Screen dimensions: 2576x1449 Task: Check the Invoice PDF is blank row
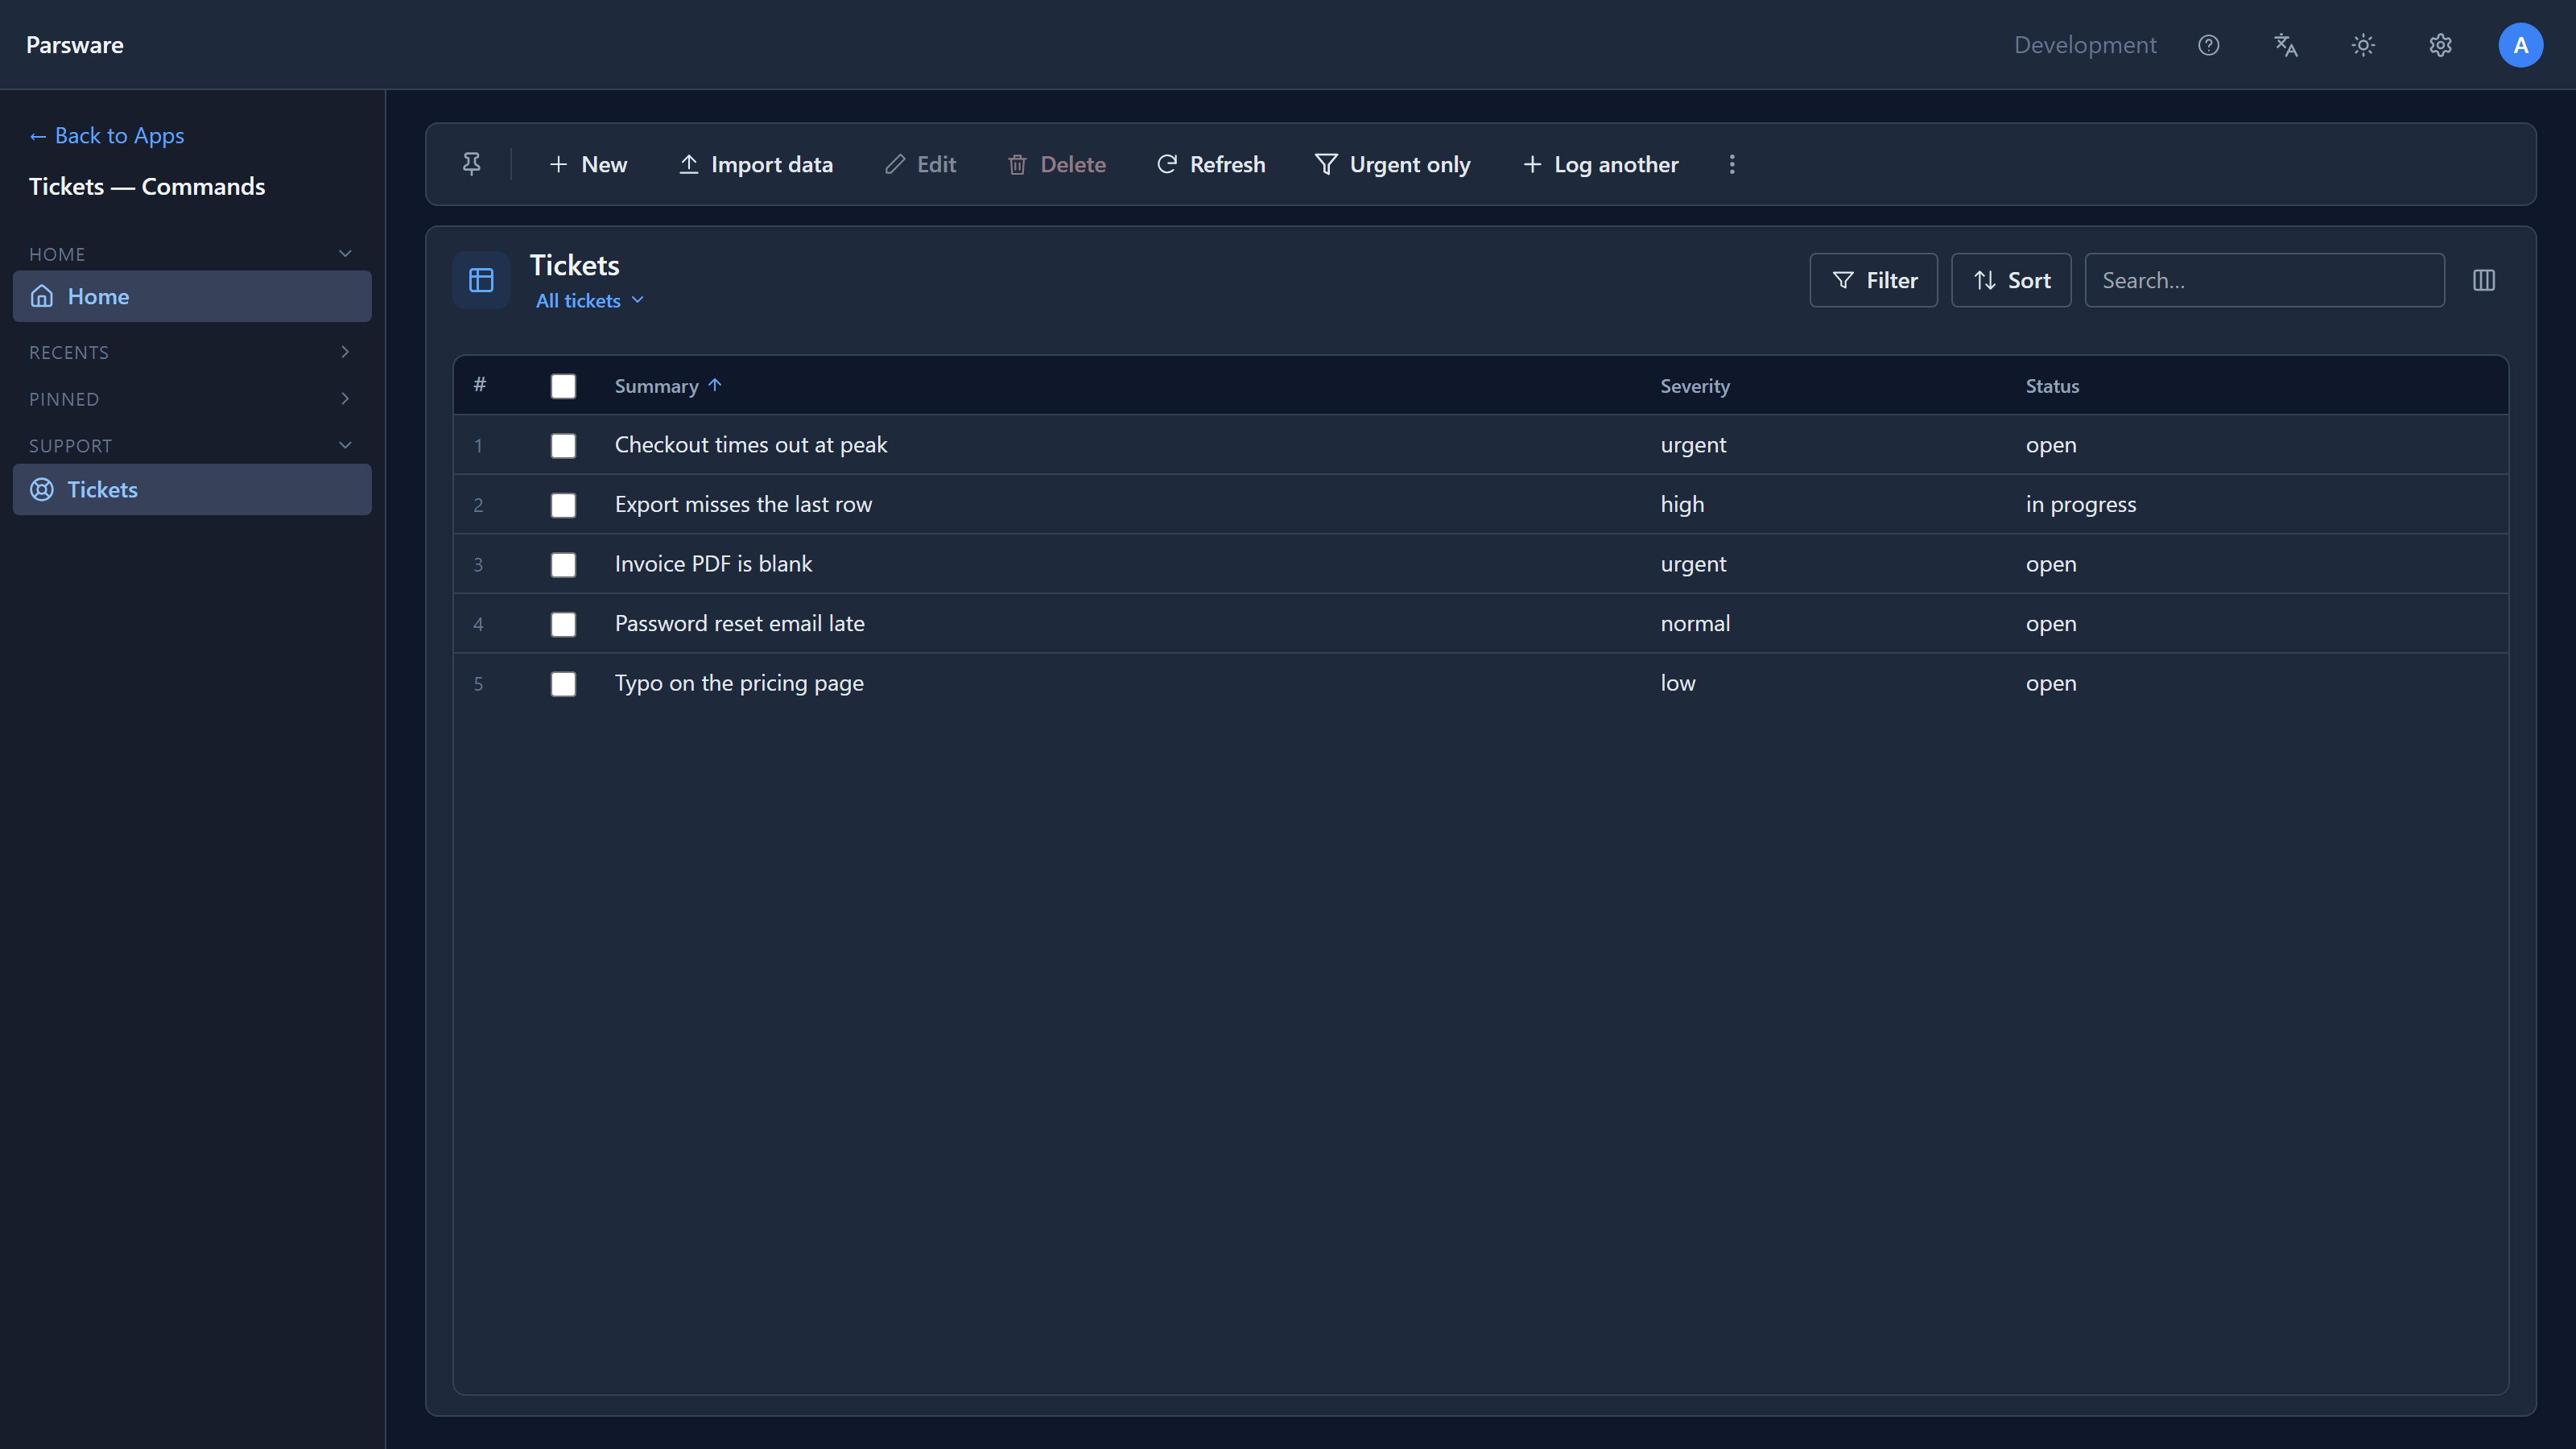tap(563, 564)
